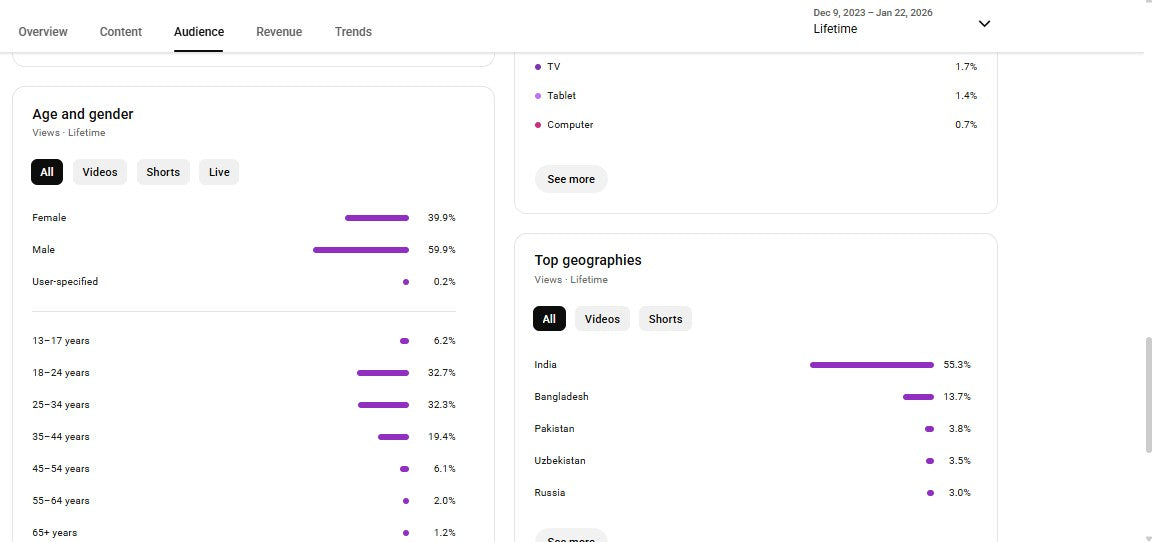This screenshot has height=542, width=1153.
Task: Click the Tablet device legend dot
Action: click(538, 96)
